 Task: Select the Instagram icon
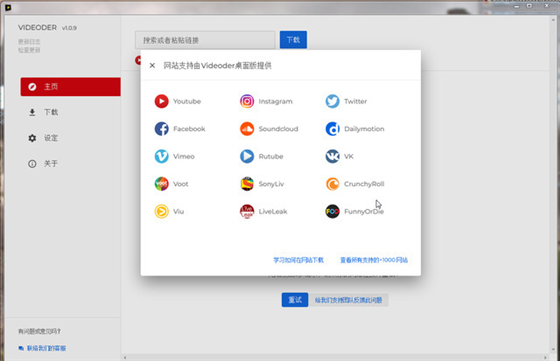[247, 101]
